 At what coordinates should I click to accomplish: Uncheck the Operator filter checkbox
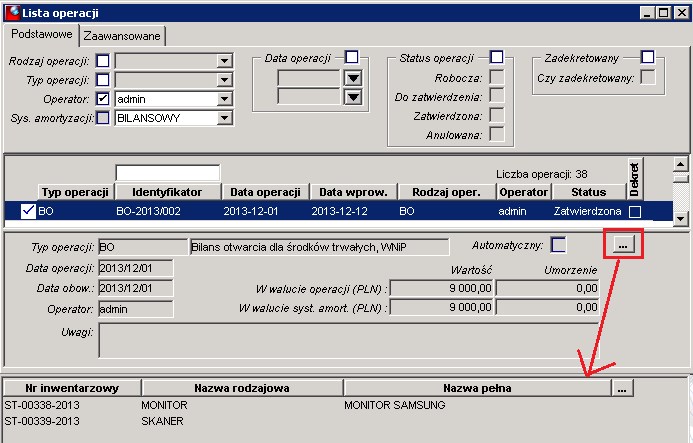tap(103, 98)
